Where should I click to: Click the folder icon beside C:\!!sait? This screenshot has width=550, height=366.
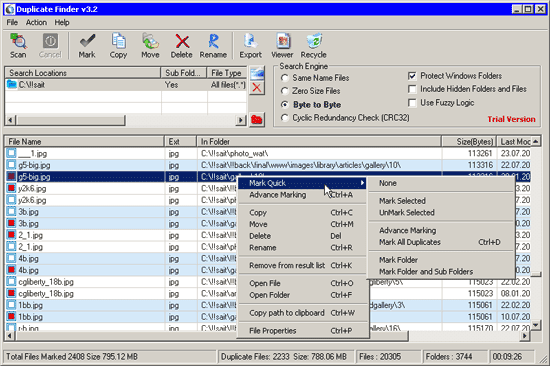[12, 85]
